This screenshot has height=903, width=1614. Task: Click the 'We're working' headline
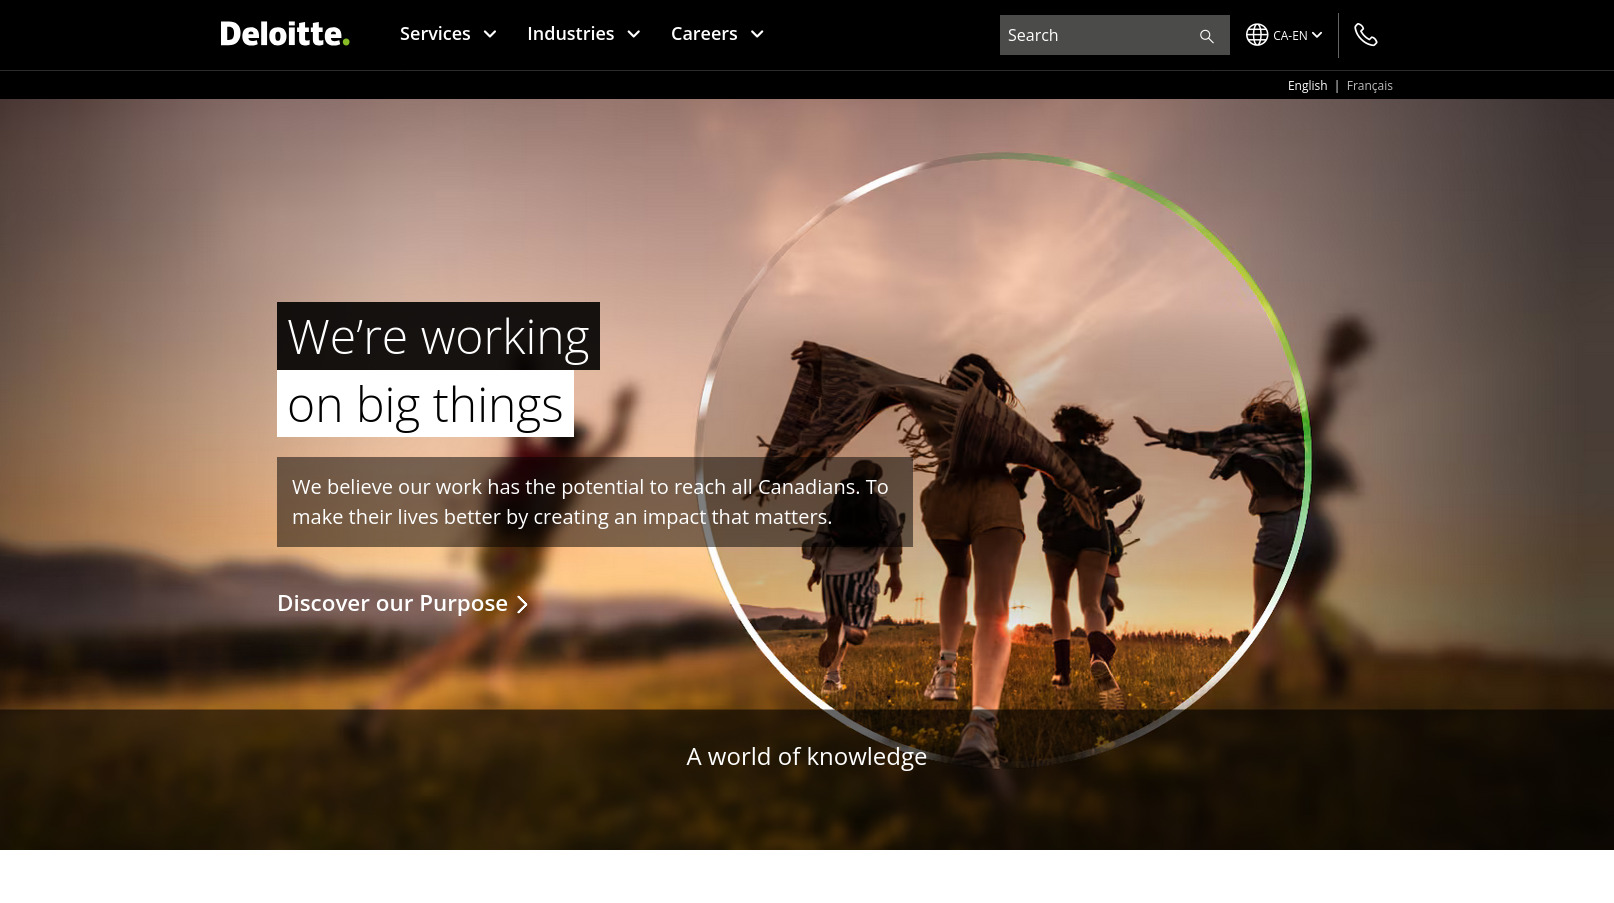coord(438,336)
